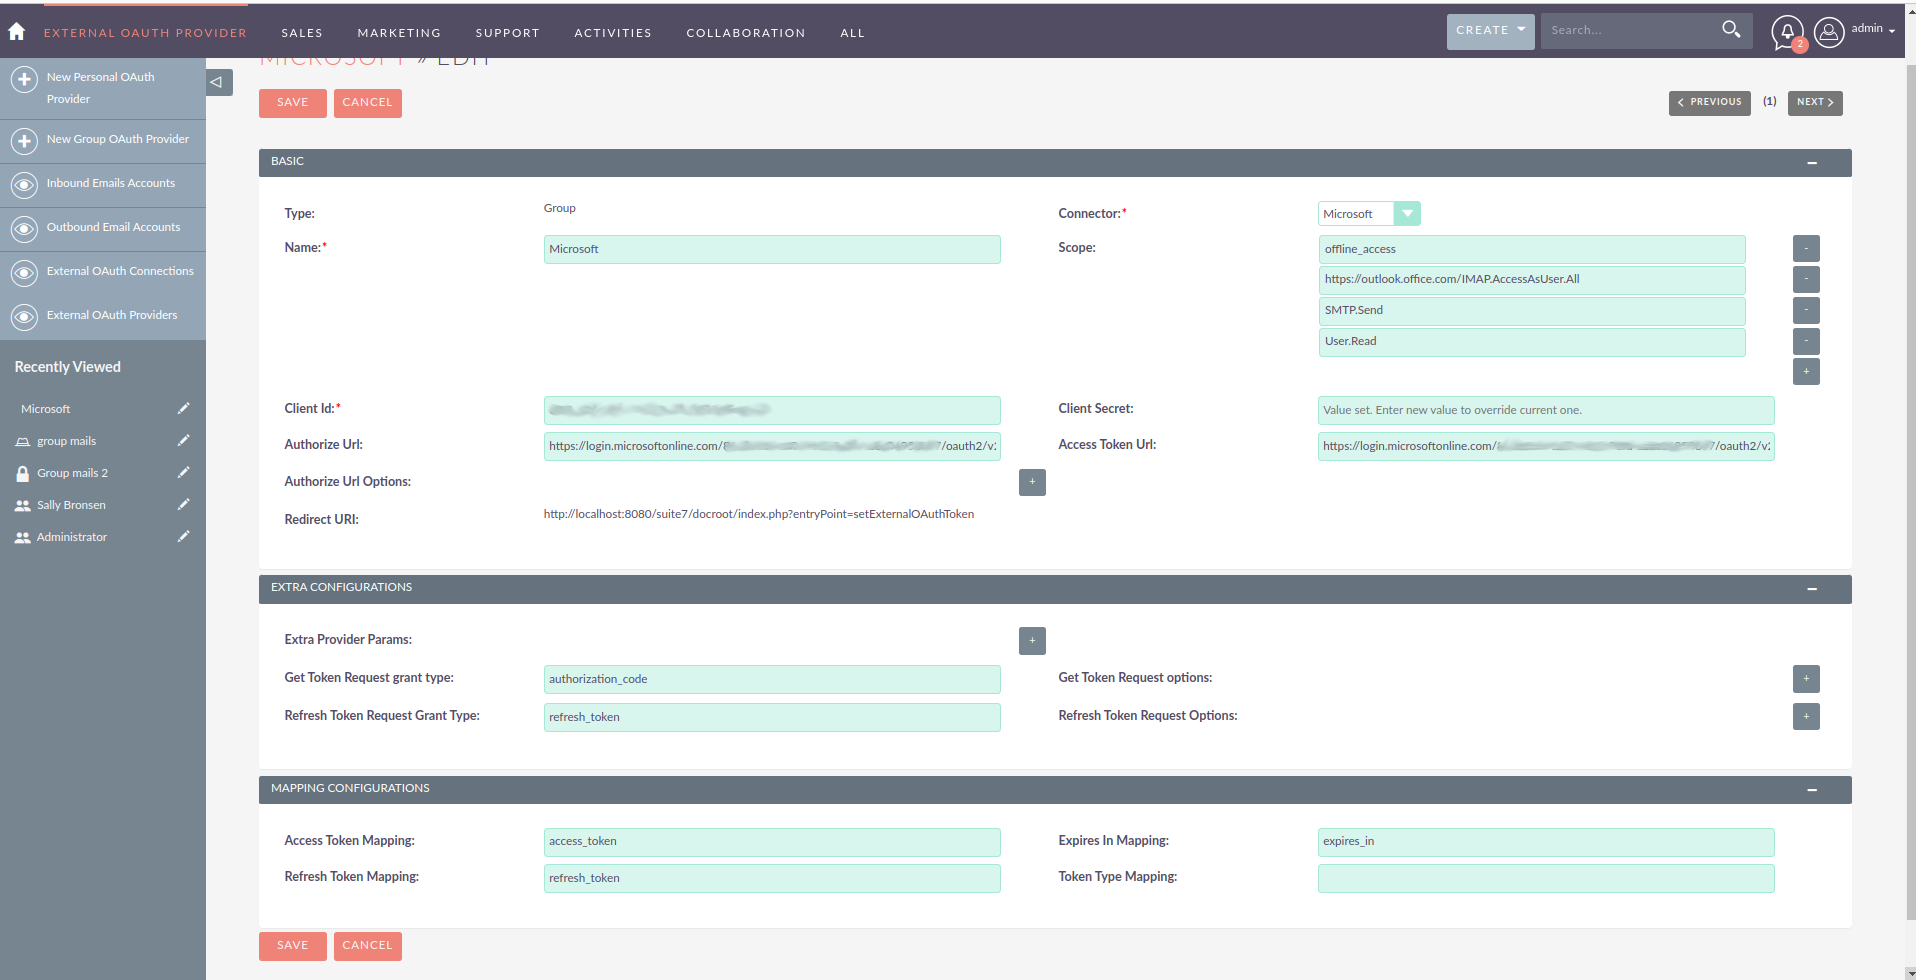The height and width of the screenshot is (980, 1916).
Task: Open the notifications bell icon
Action: [x=1786, y=32]
